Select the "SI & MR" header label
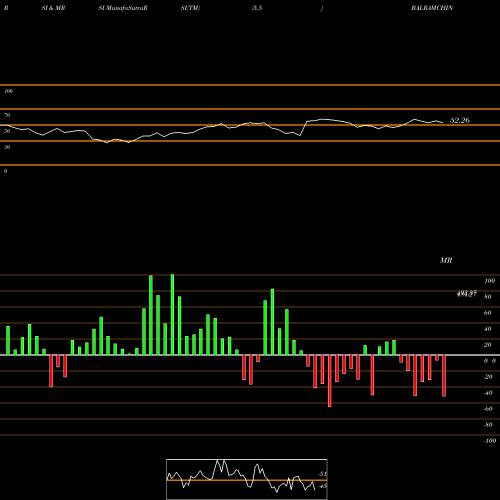Viewport: 500px width, 500px height. [x=53, y=8]
